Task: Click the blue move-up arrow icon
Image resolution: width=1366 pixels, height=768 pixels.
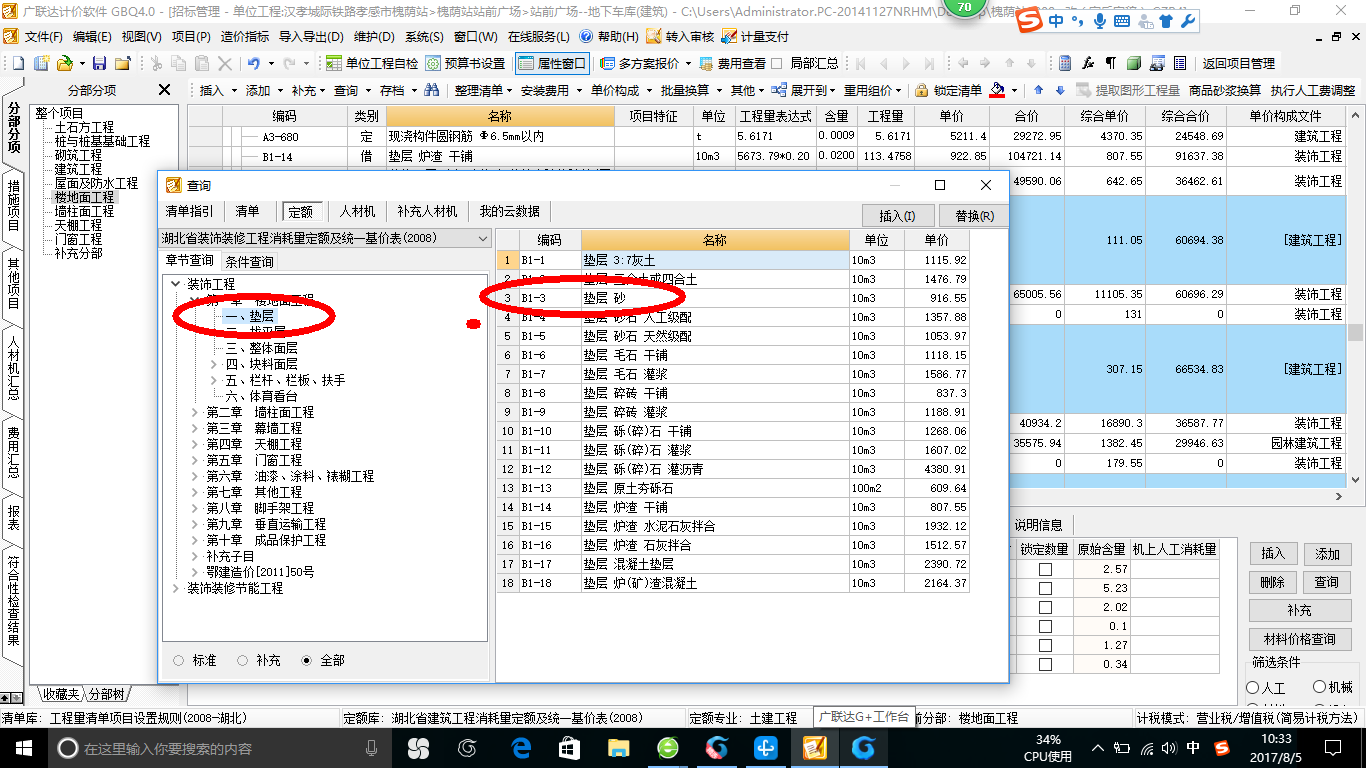Action: (x=1038, y=90)
